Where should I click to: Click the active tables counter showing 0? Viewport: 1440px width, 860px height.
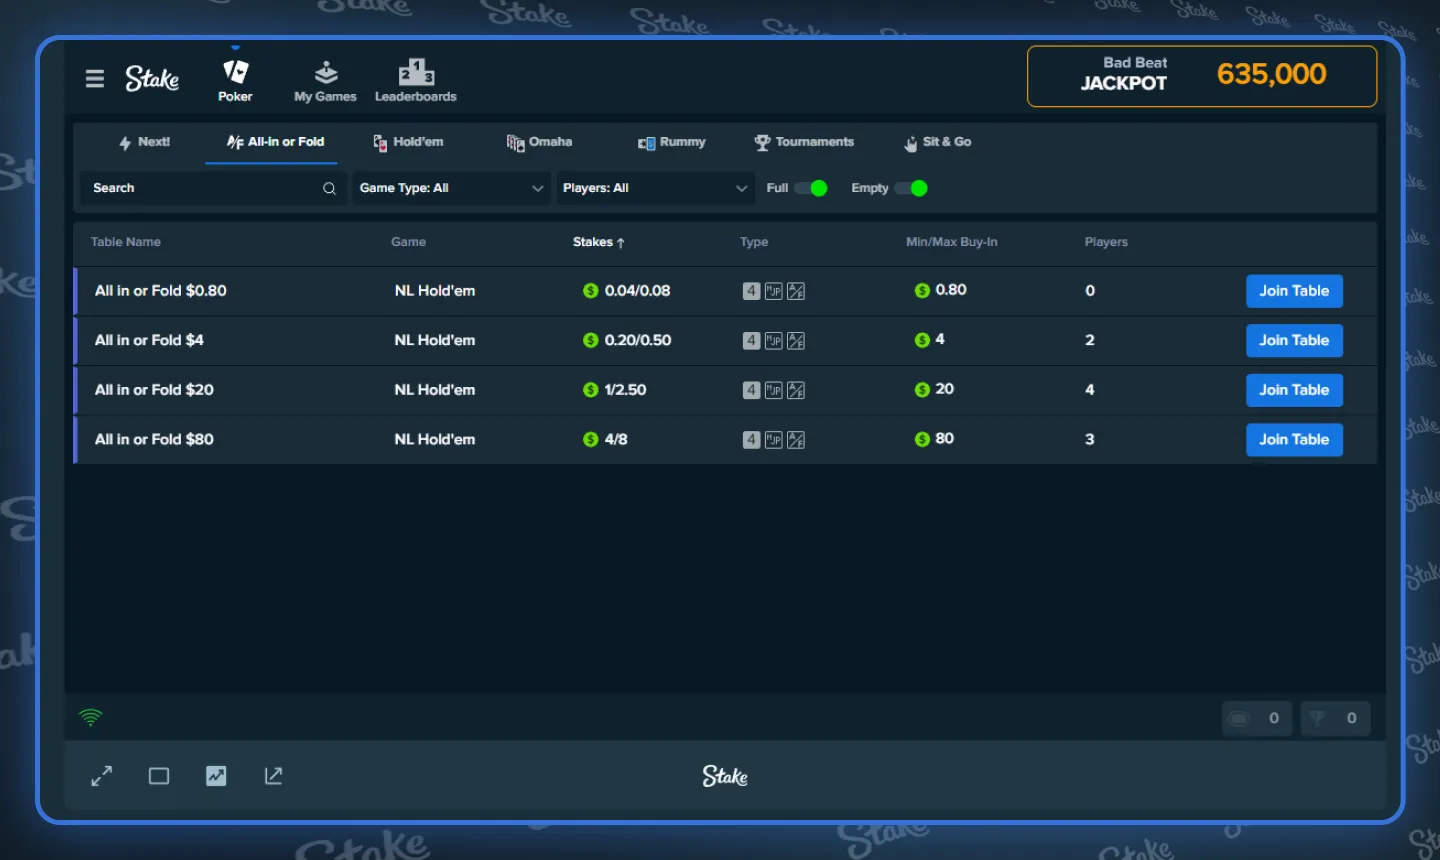click(x=1257, y=718)
